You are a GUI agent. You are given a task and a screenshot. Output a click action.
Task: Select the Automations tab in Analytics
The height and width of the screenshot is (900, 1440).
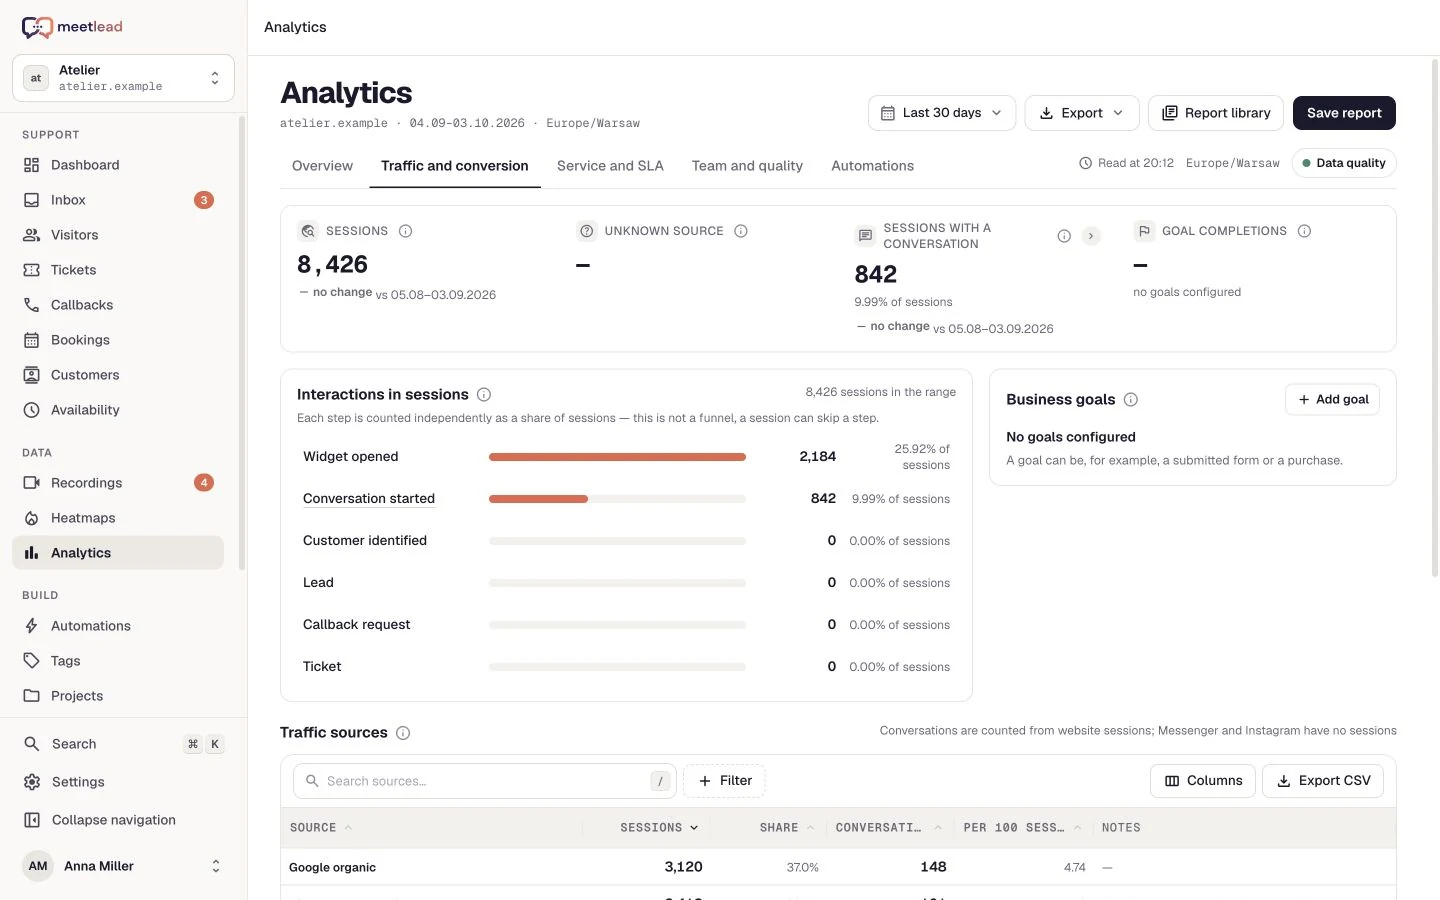(x=872, y=166)
